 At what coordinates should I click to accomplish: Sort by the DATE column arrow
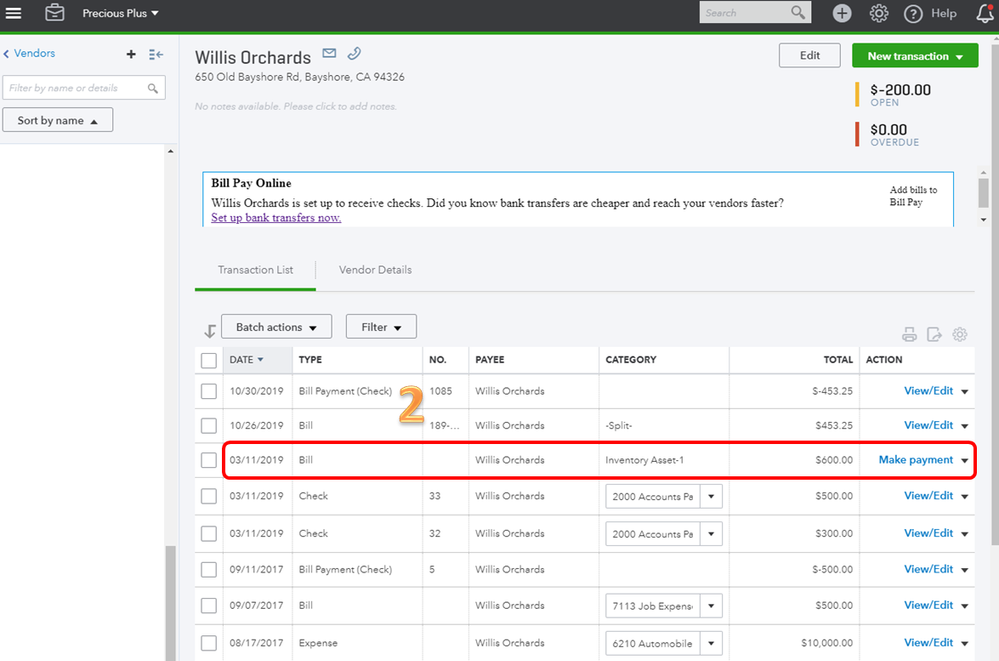click(260, 360)
